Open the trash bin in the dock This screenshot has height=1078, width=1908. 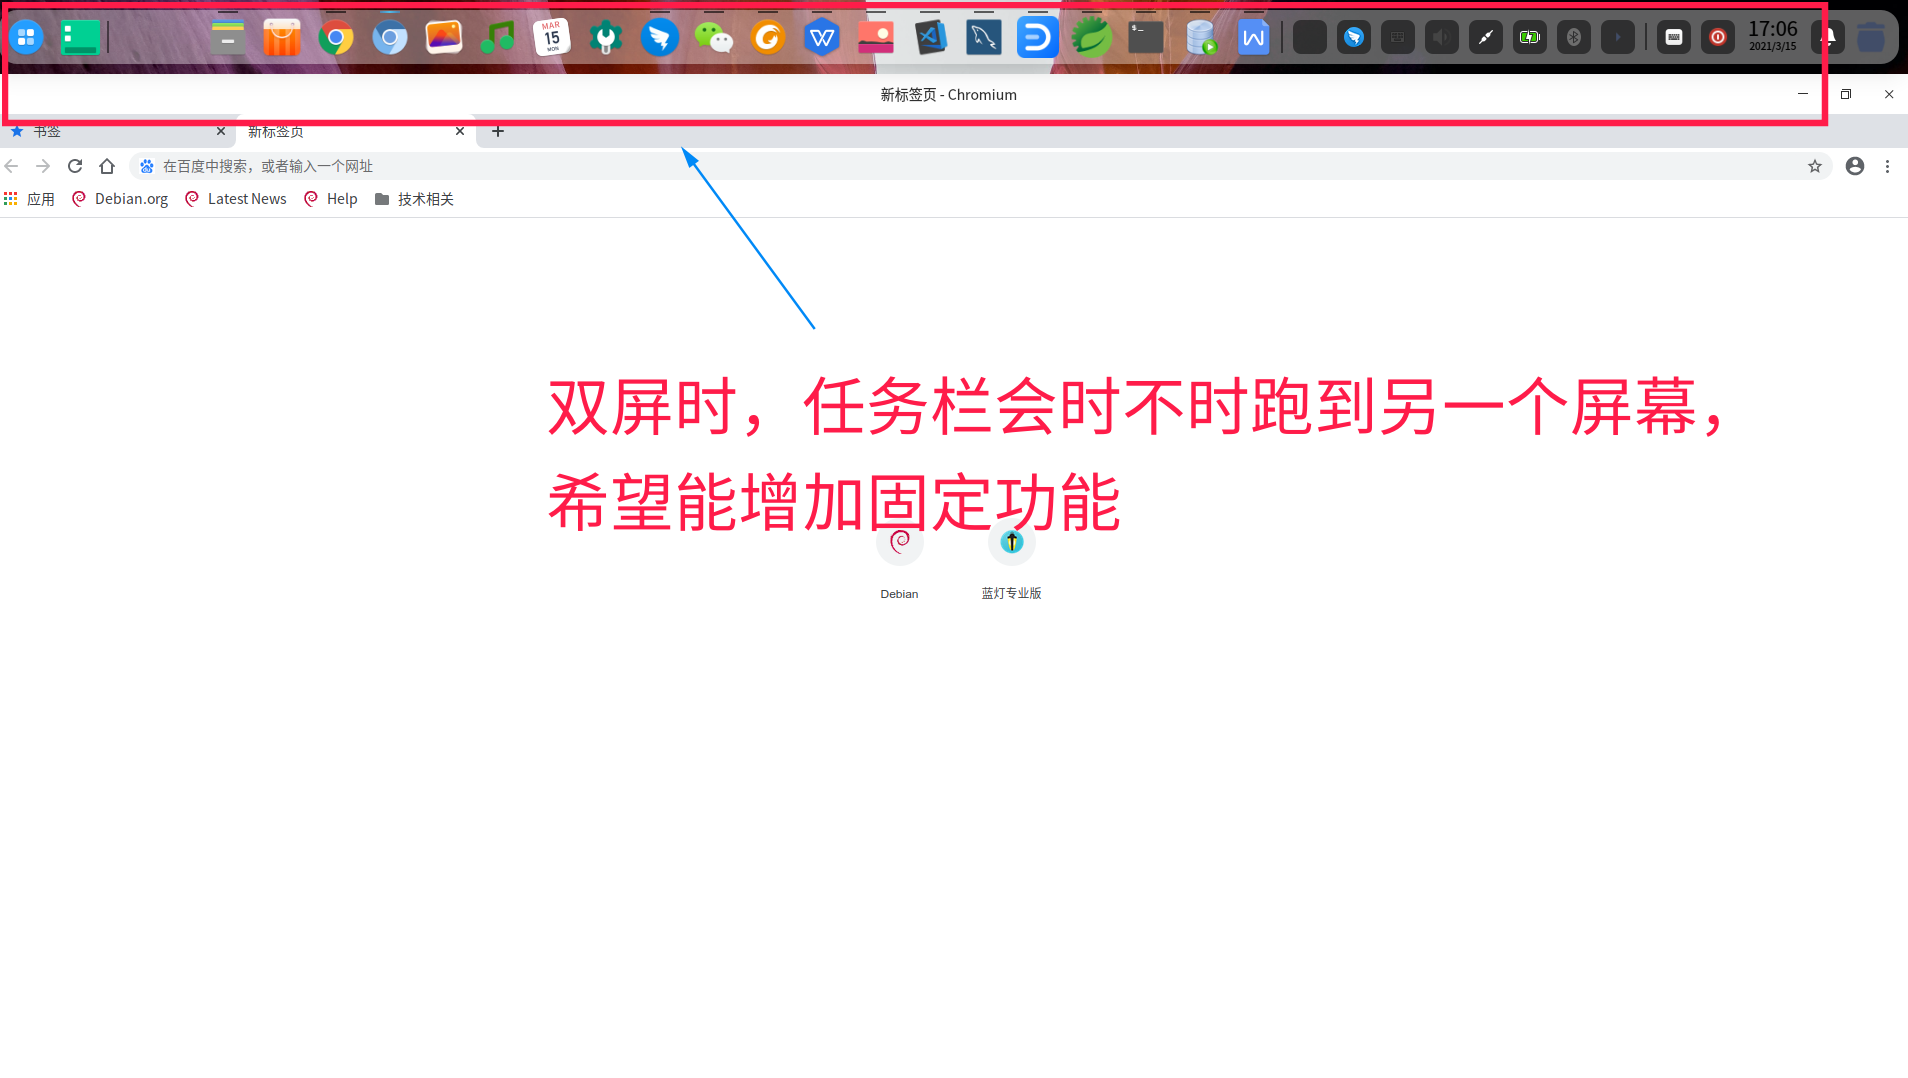pos(1871,38)
